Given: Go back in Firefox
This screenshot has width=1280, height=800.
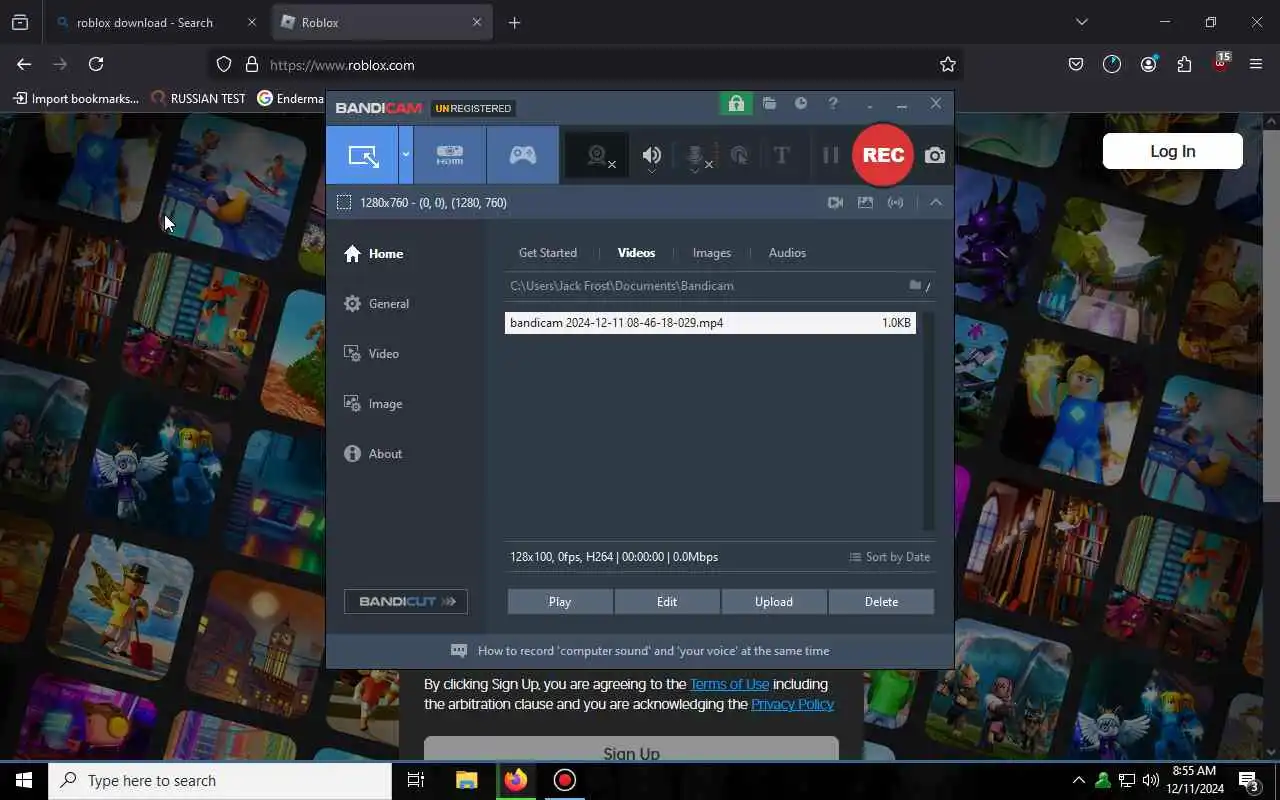Looking at the screenshot, I should [24, 64].
